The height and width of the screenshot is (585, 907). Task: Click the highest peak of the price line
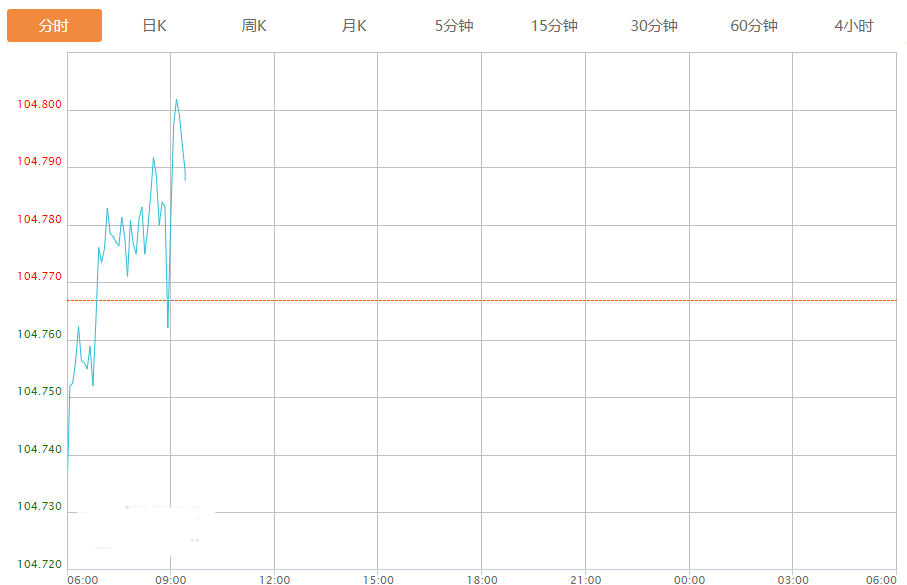point(176,99)
